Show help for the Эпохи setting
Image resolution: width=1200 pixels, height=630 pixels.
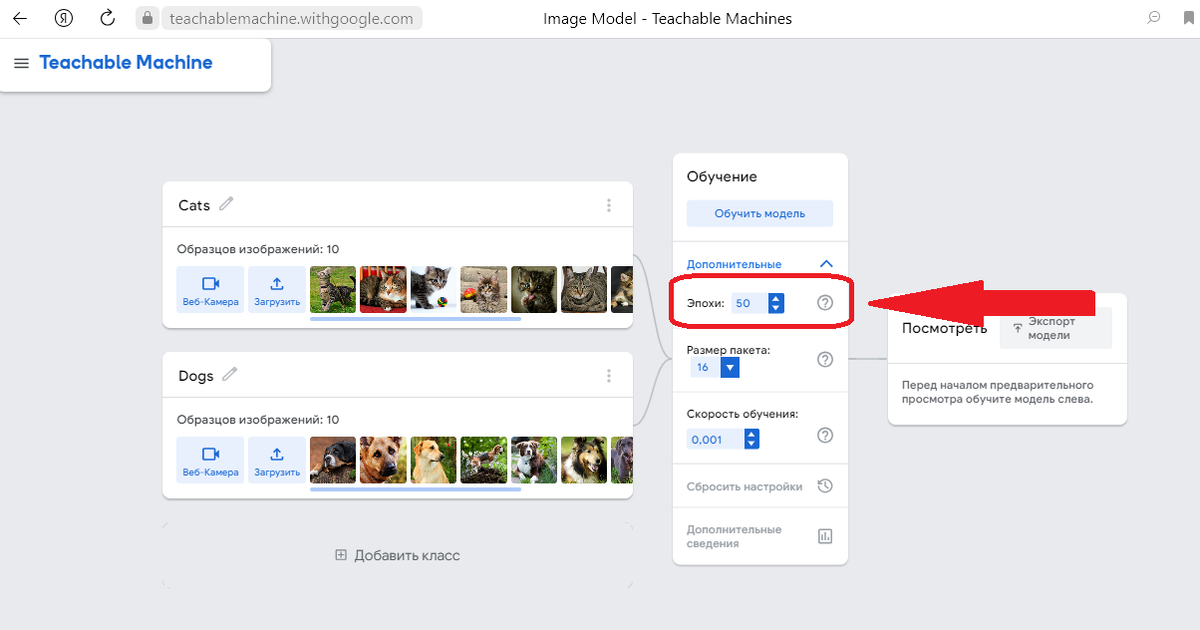click(825, 302)
